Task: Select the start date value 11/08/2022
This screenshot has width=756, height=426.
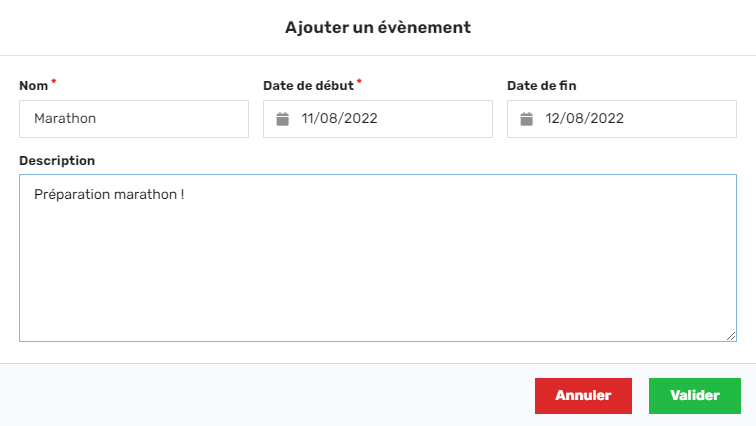Action: coord(339,119)
